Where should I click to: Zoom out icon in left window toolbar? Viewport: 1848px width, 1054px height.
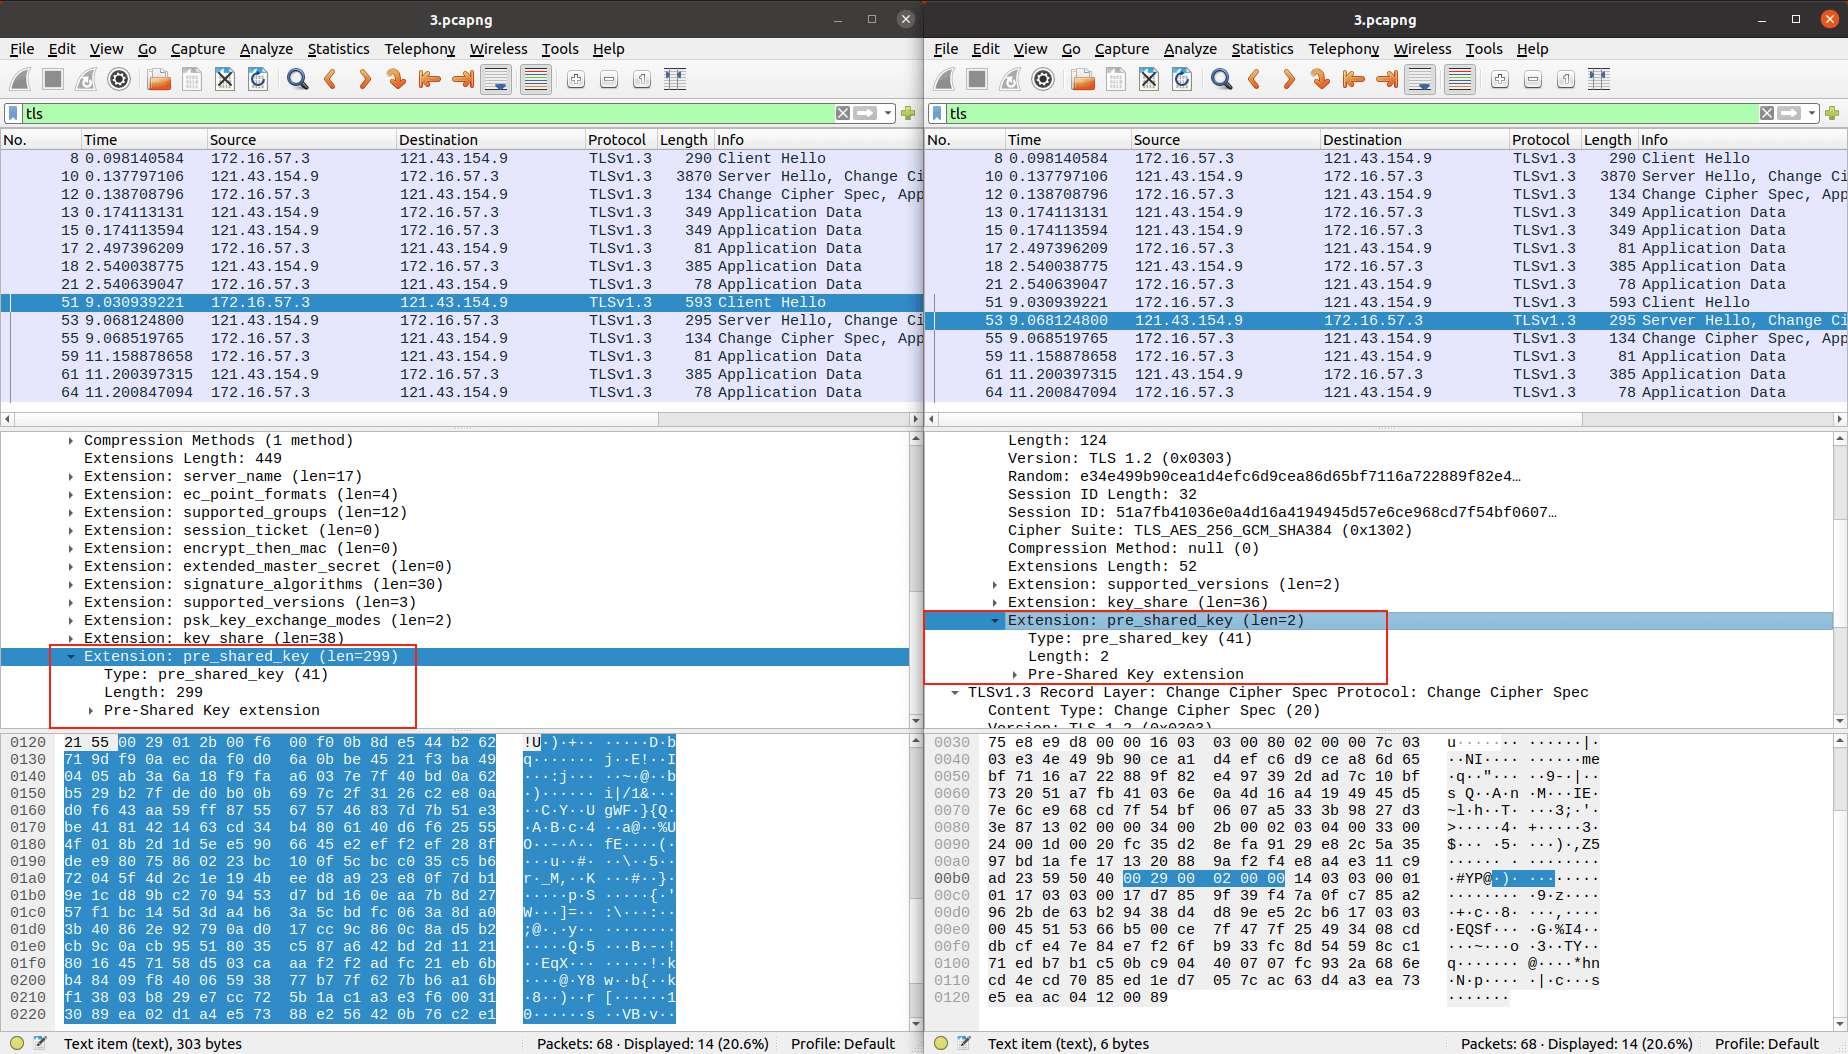pos(609,79)
